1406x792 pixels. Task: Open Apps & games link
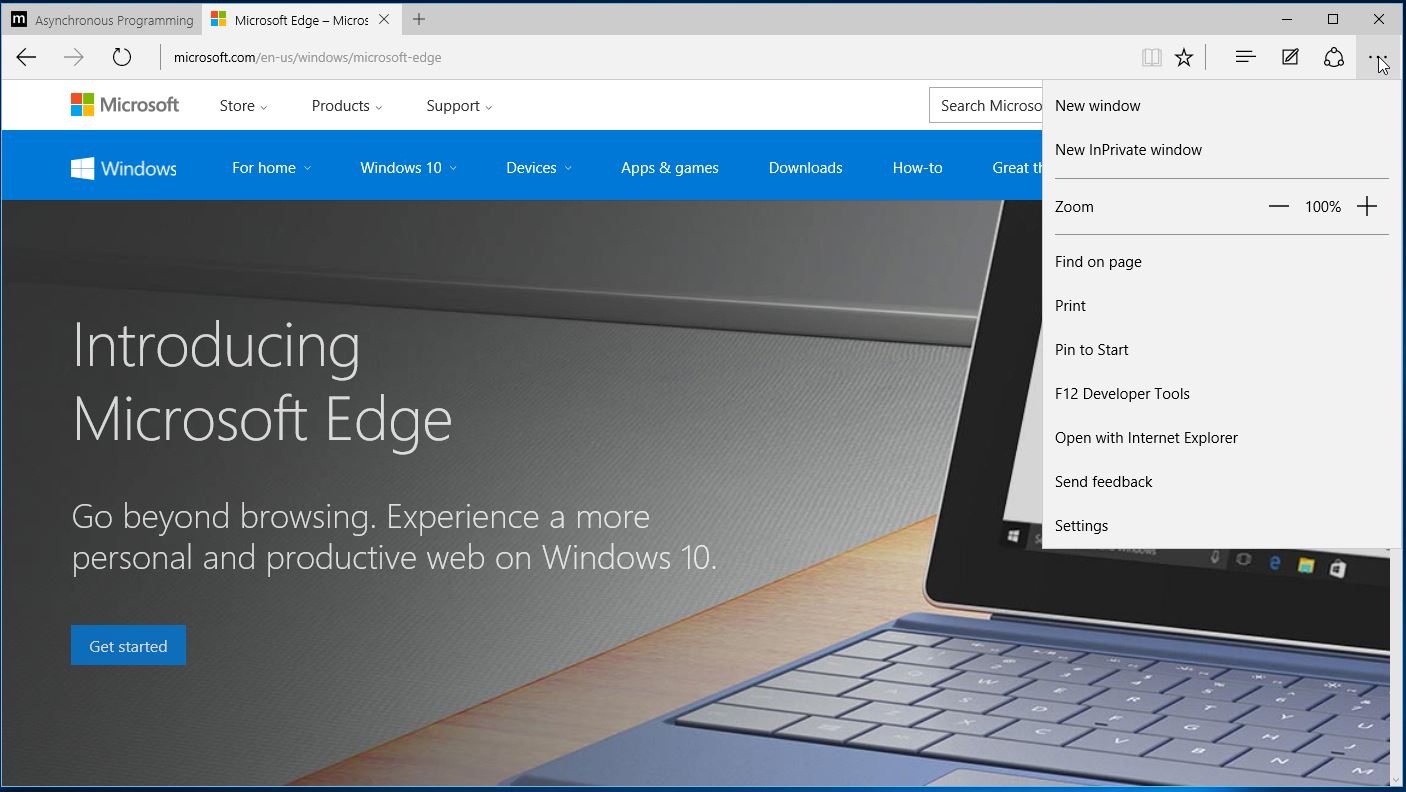(x=670, y=168)
